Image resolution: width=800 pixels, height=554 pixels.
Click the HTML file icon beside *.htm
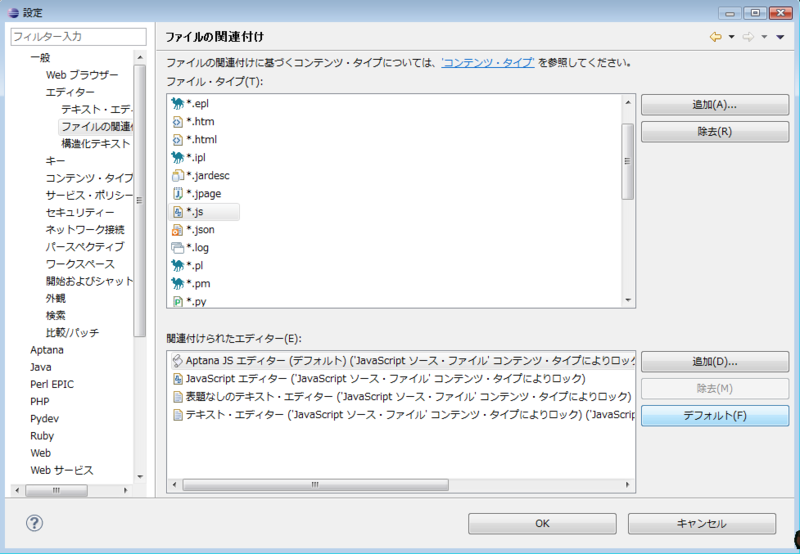(178, 121)
